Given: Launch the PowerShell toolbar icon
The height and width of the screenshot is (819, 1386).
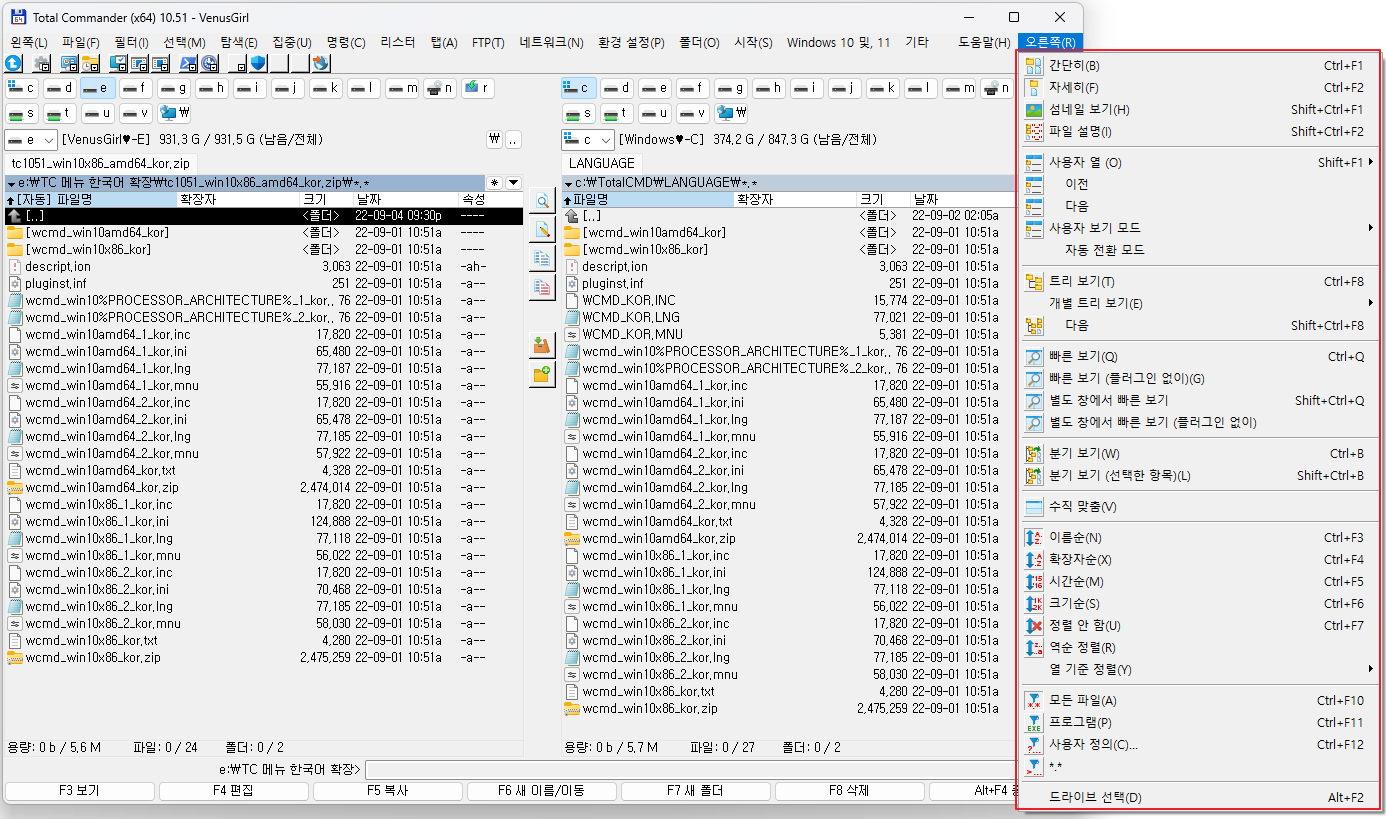Looking at the screenshot, I should pyautogui.click(x=188, y=64).
